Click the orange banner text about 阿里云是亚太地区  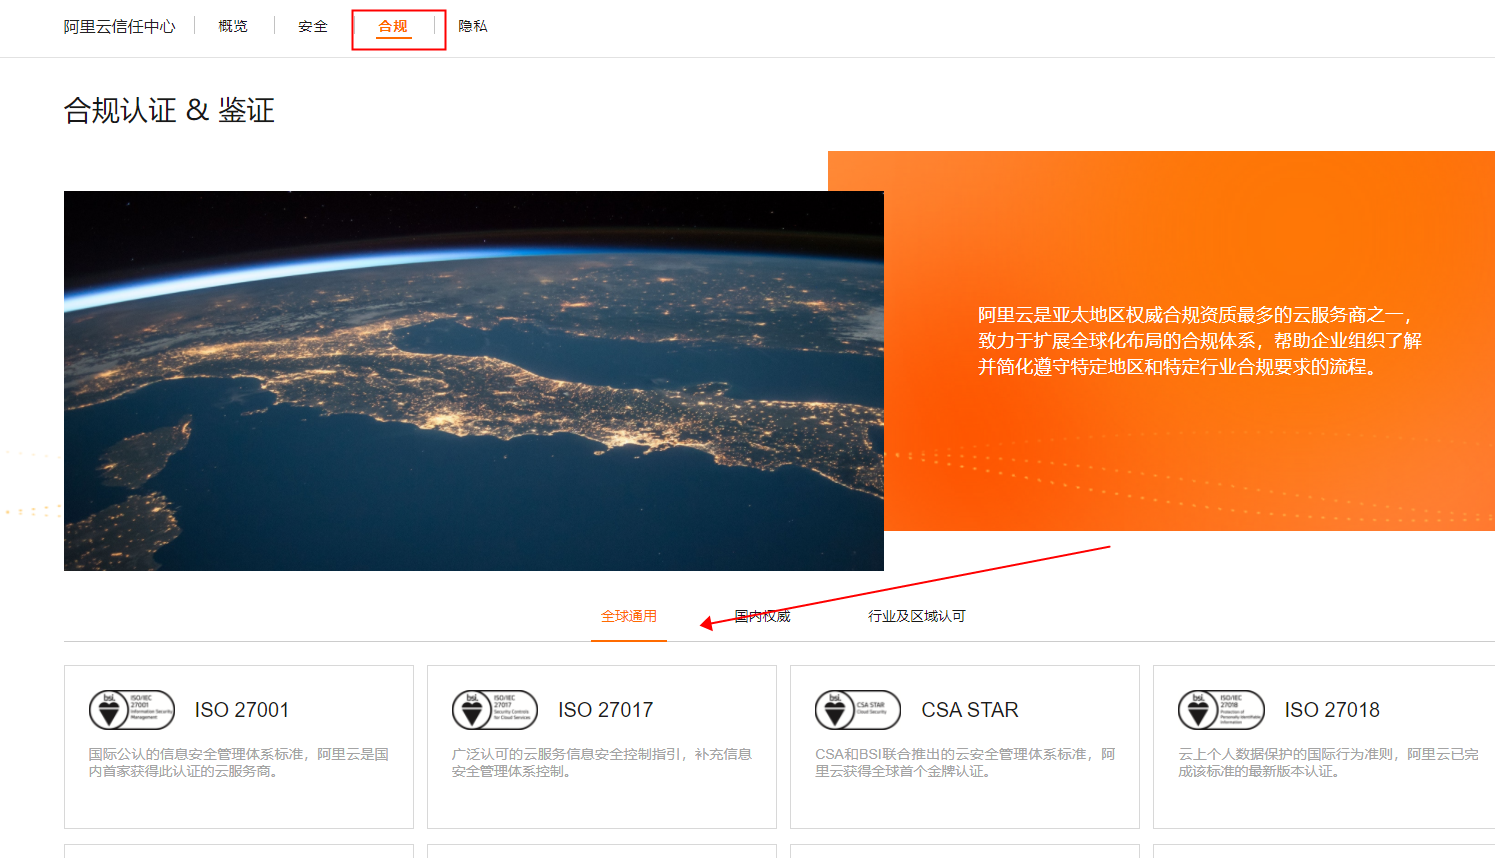[1200, 341]
